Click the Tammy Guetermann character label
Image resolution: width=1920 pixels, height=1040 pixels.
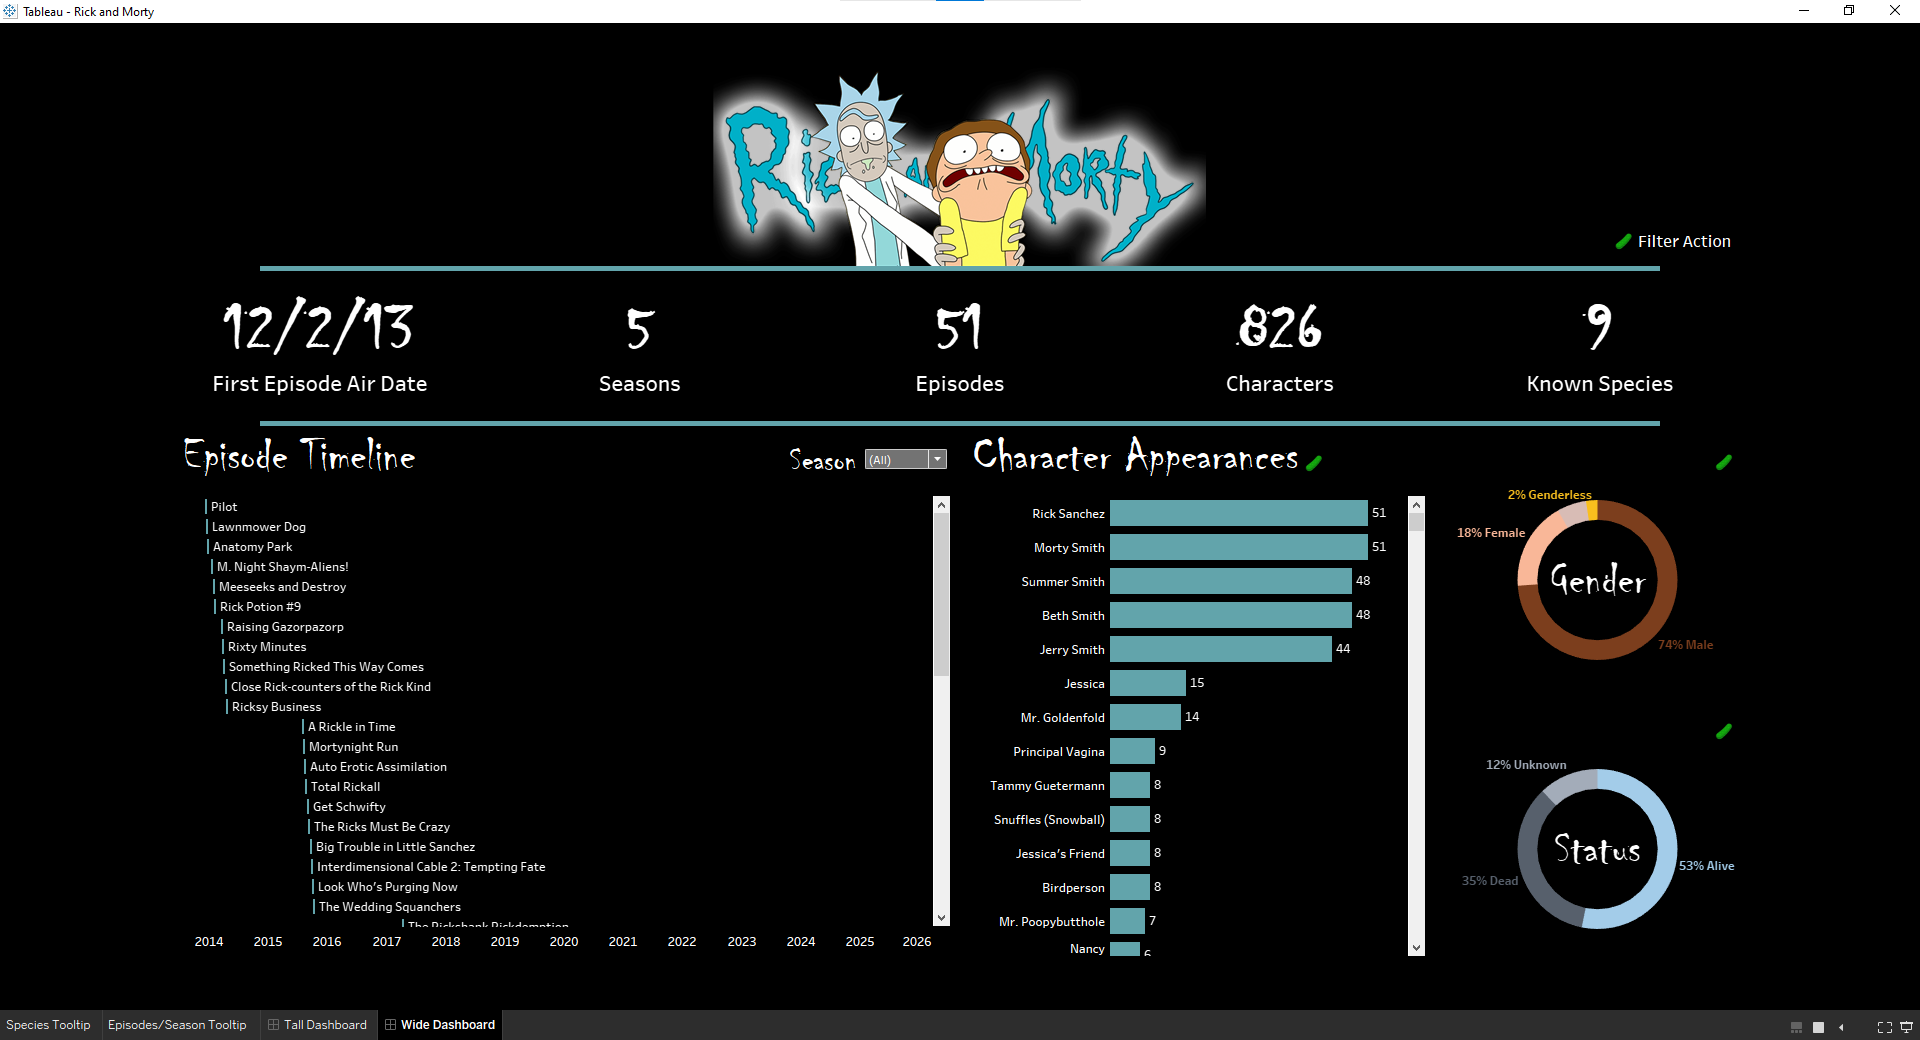click(1047, 786)
